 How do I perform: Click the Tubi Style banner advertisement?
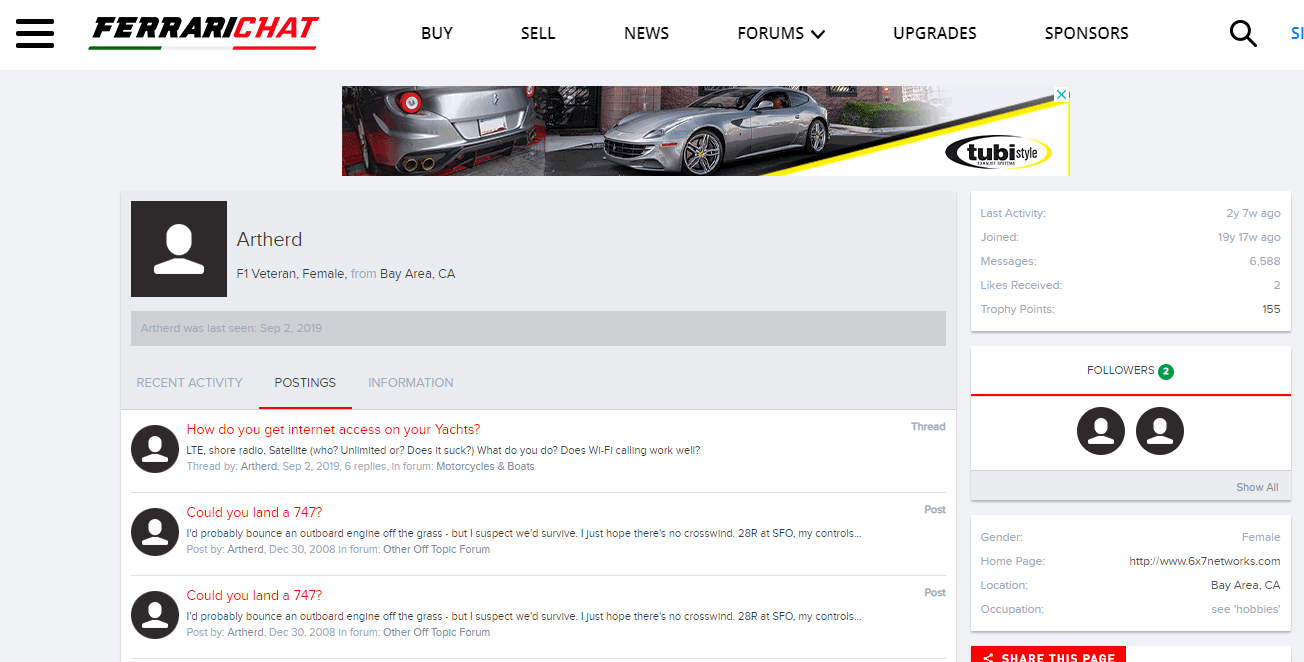point(706,131)
